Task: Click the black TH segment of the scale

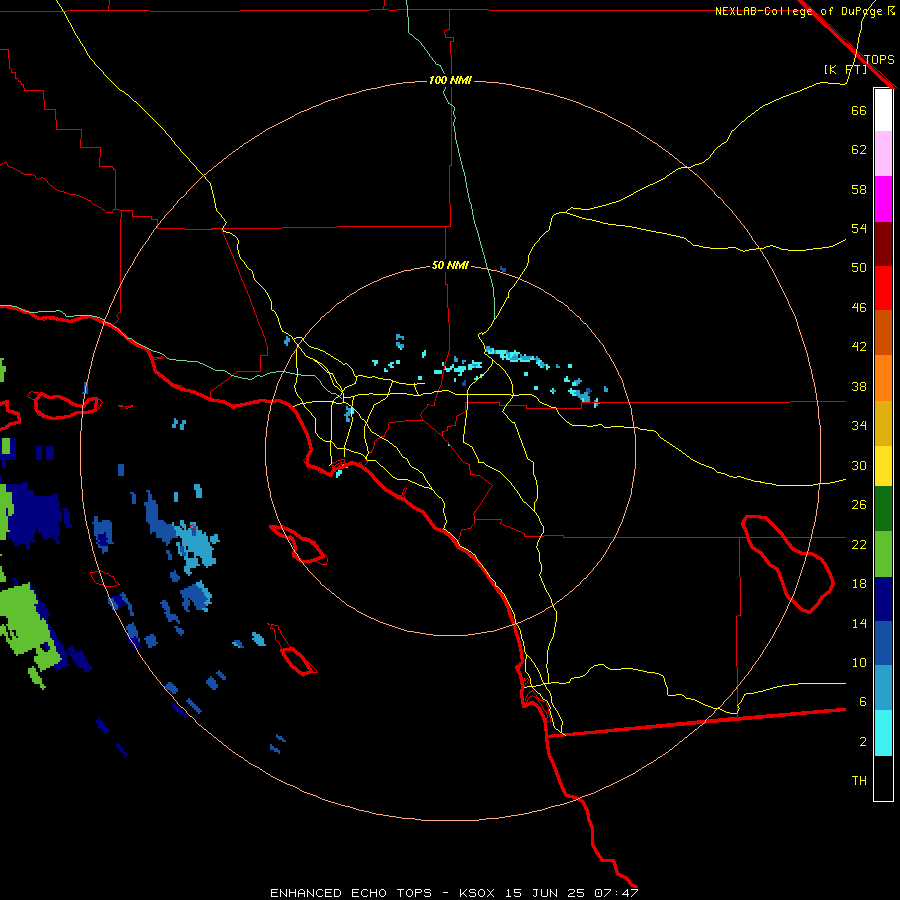Action: (883, 778)
